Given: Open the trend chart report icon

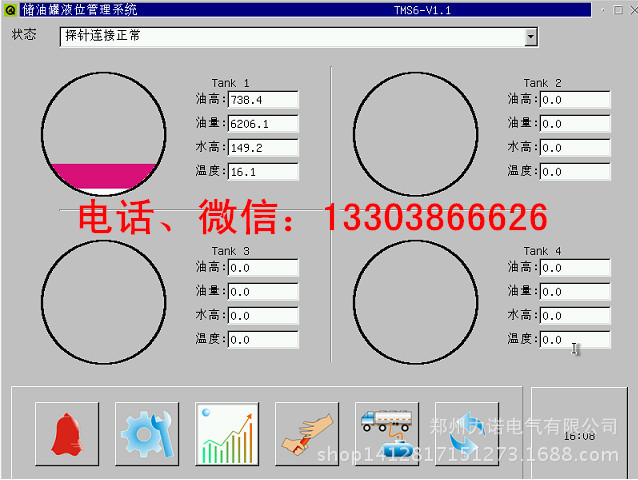Looking at the screenshot, I should tap(227, 434).
